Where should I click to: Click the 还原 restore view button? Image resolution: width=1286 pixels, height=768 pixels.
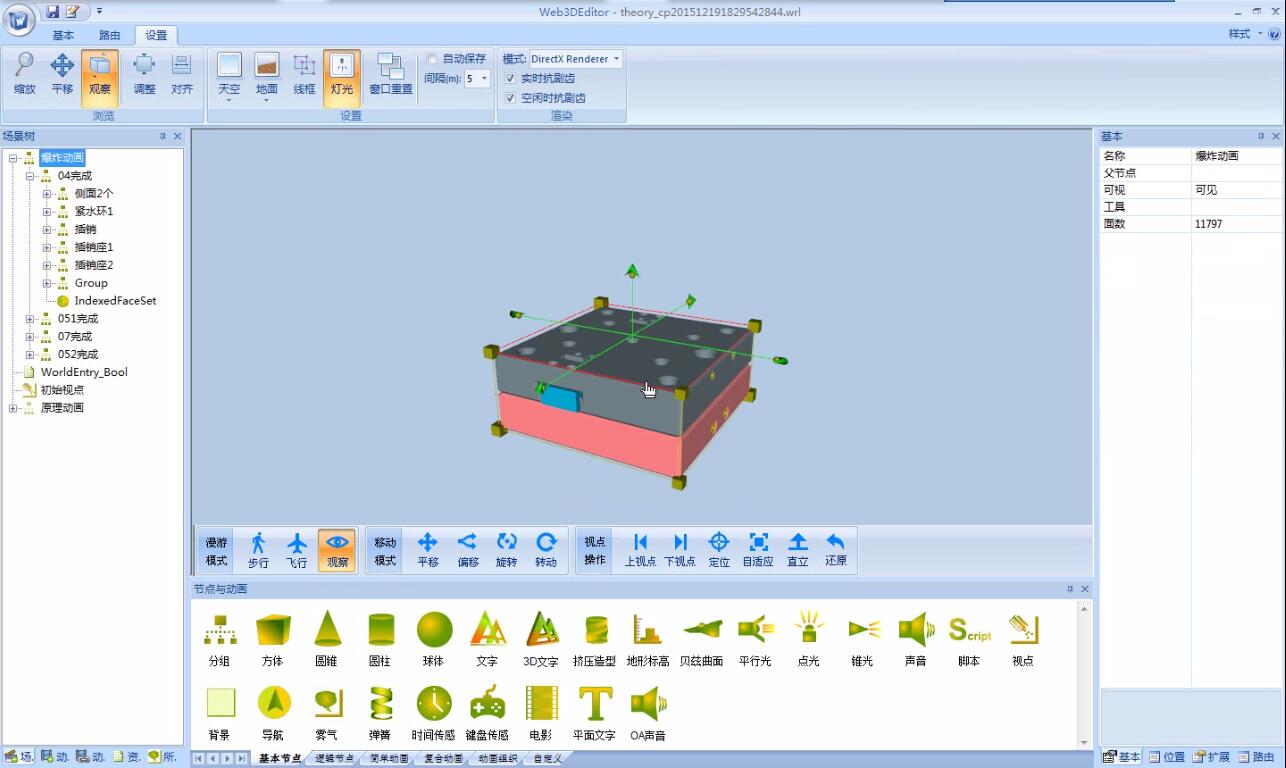point(836,550)
